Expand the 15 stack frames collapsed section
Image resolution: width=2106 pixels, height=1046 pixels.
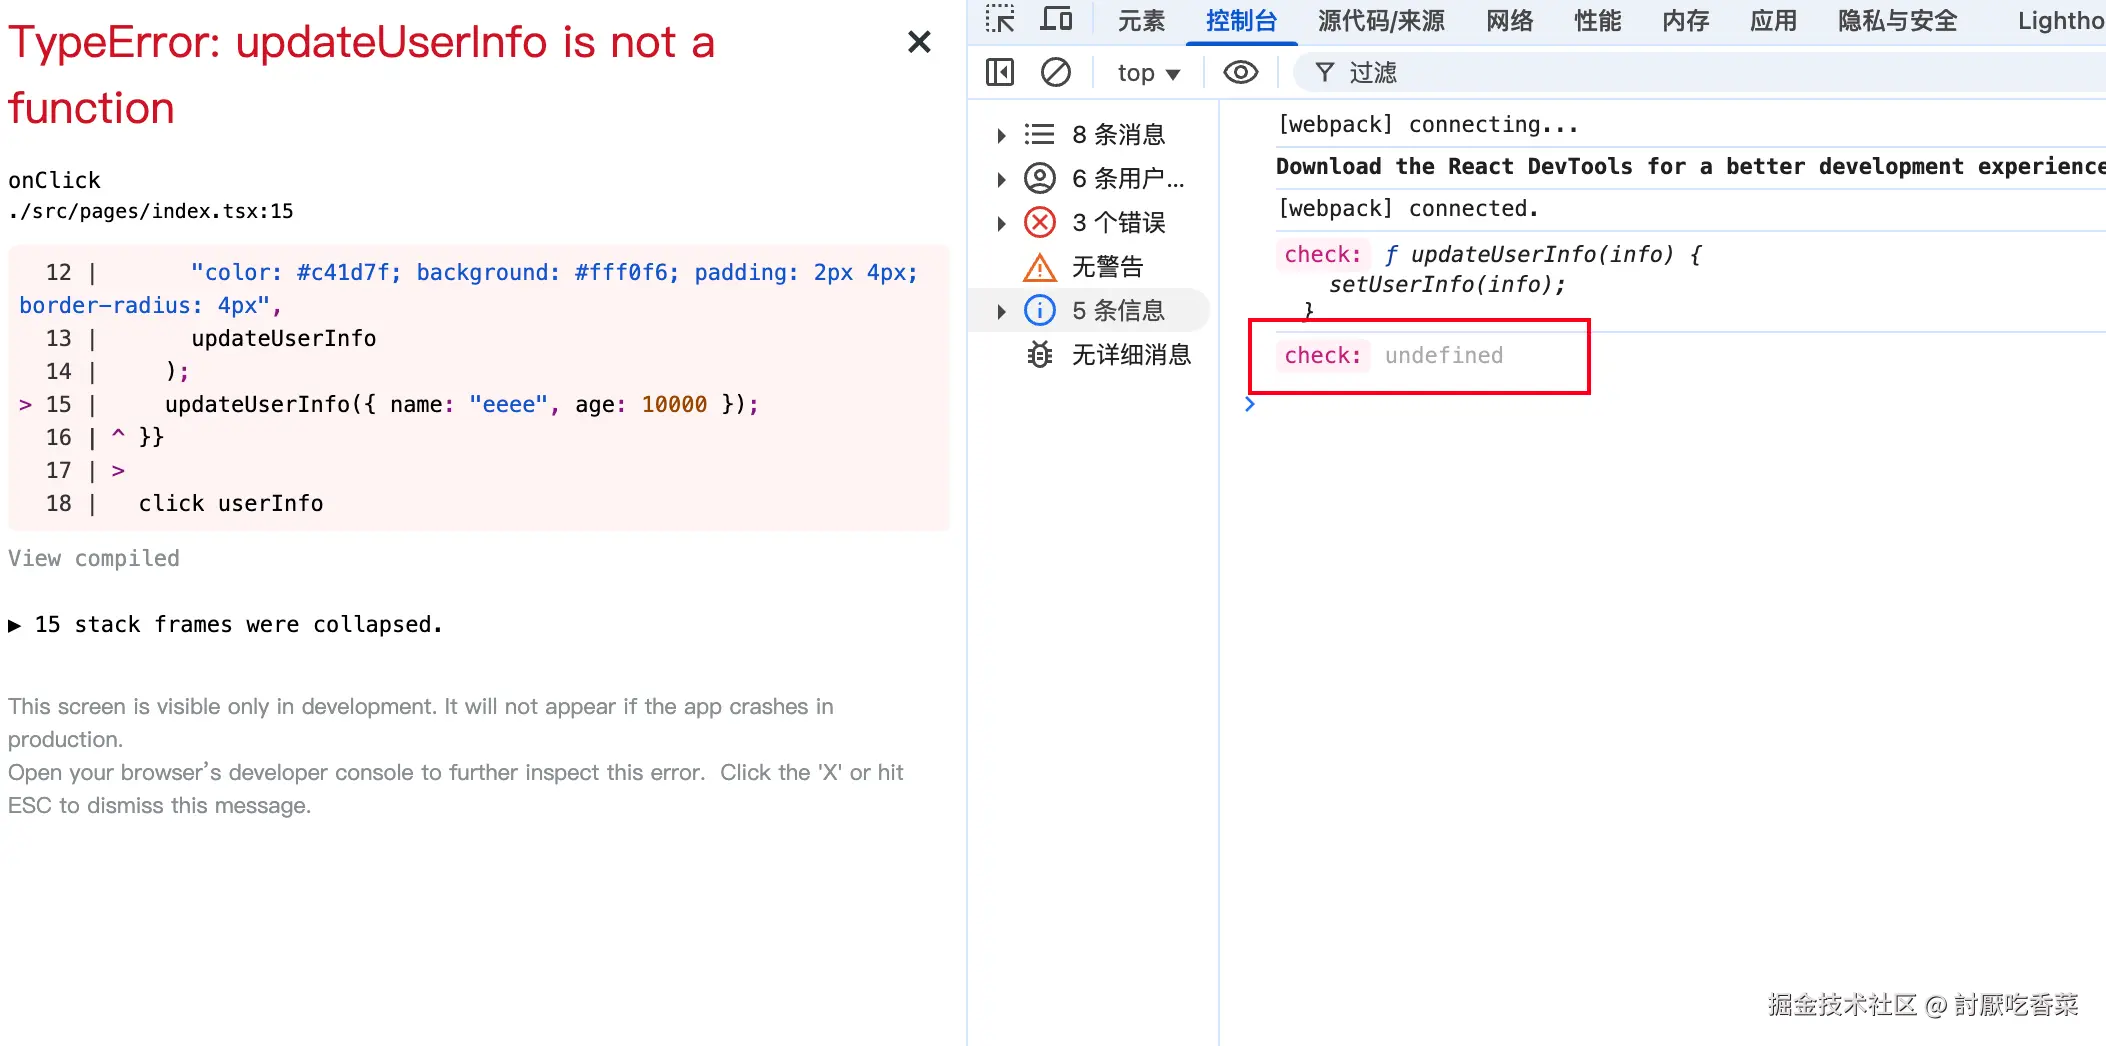[x=225, y=624]
